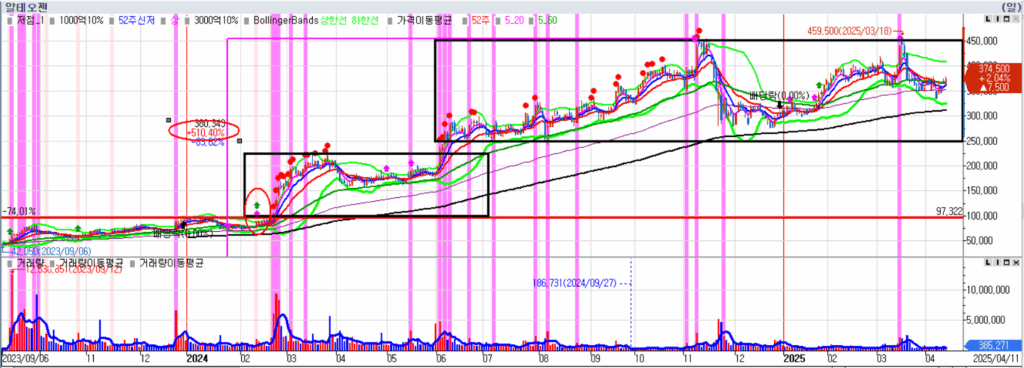The width and height of the screenshot is (1024, 368).
Task: Toggle the 가격이동평균 legend marker
Action: tap(391, 21)
